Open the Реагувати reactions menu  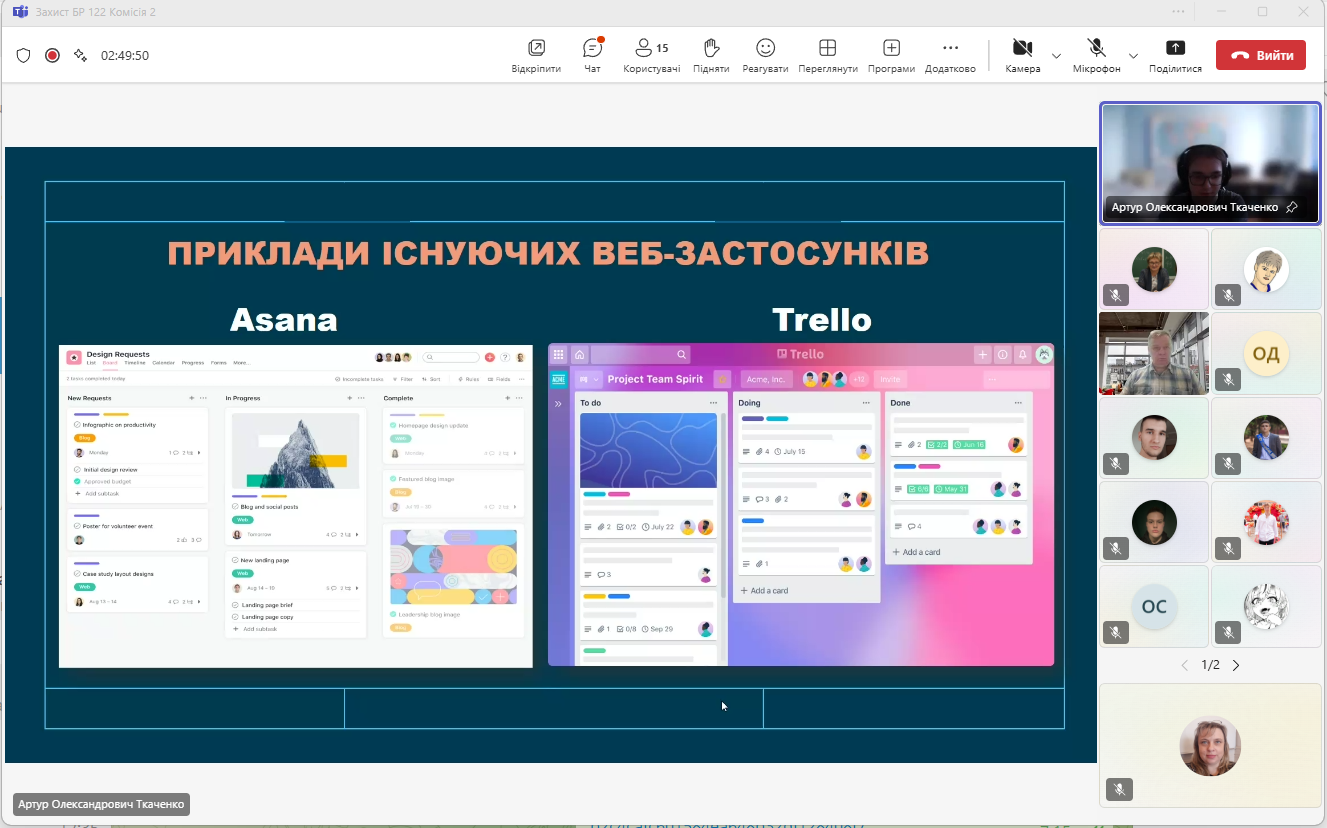pyautogui.click(x=765, y=56)
